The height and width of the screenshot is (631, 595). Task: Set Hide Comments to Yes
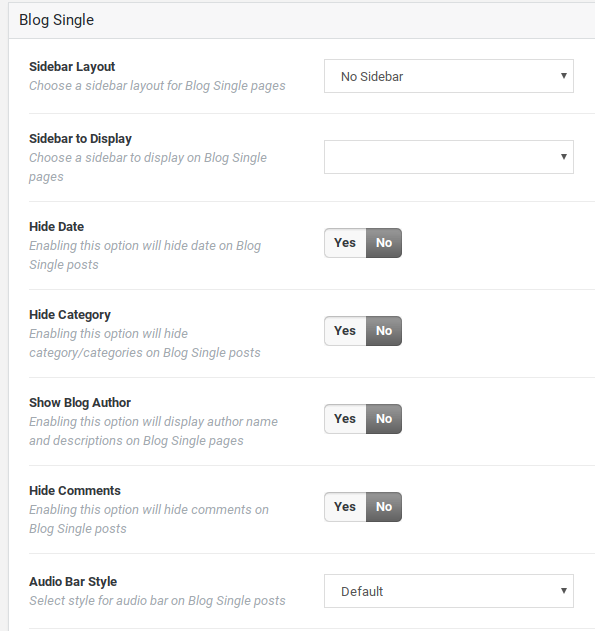(x=345, y=507)
